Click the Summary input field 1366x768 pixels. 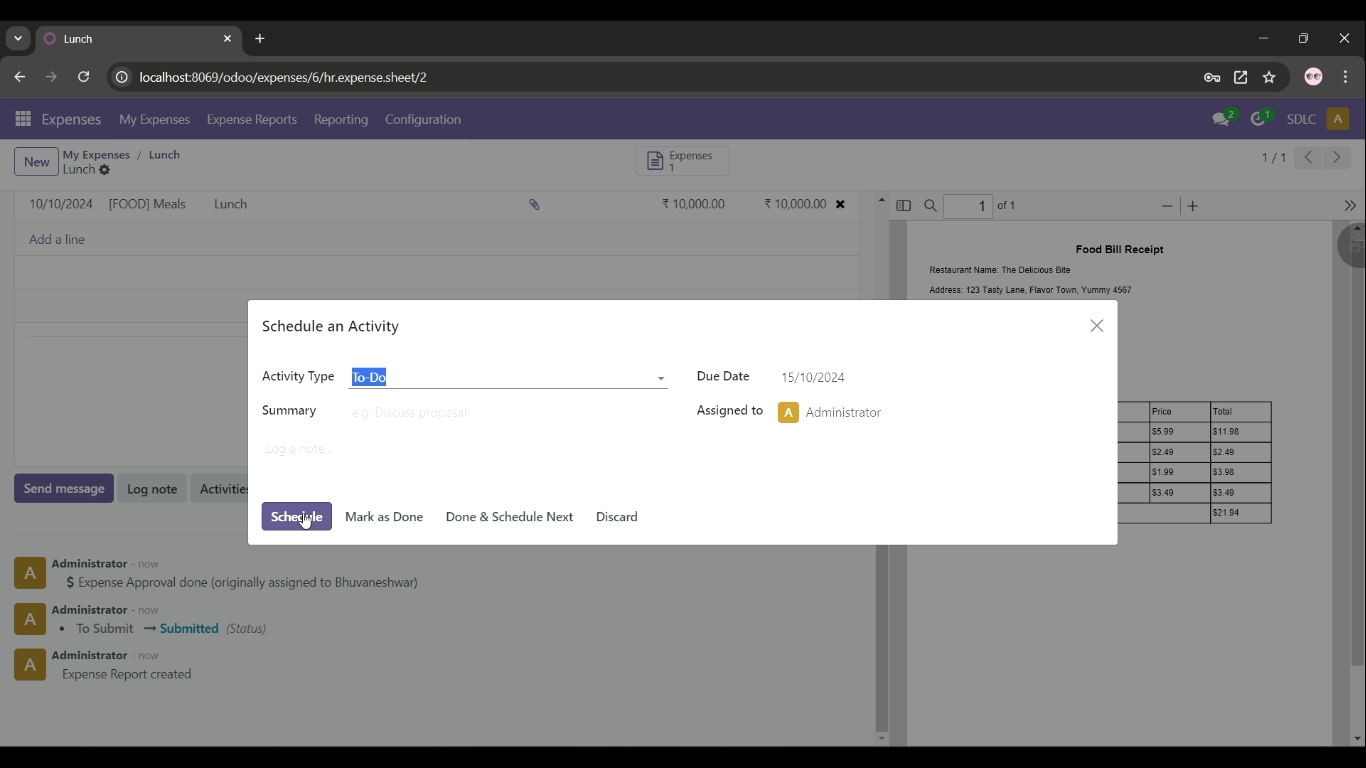pyautogui.click(x=509, y=412)
